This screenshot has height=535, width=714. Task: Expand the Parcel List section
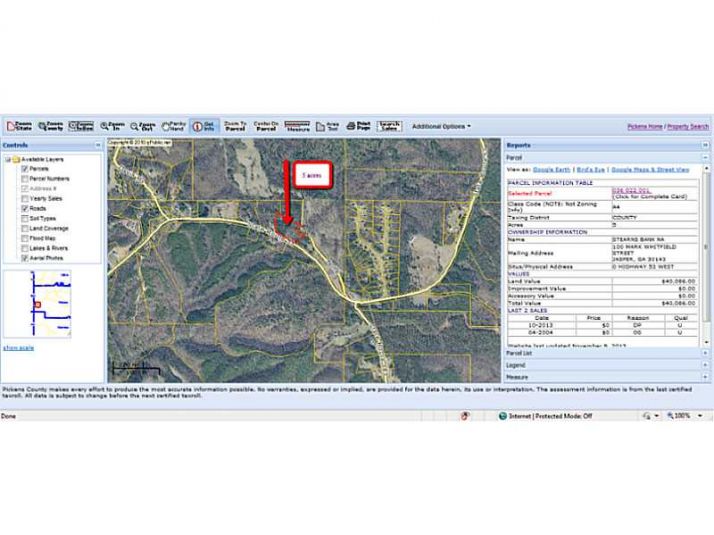705,353
